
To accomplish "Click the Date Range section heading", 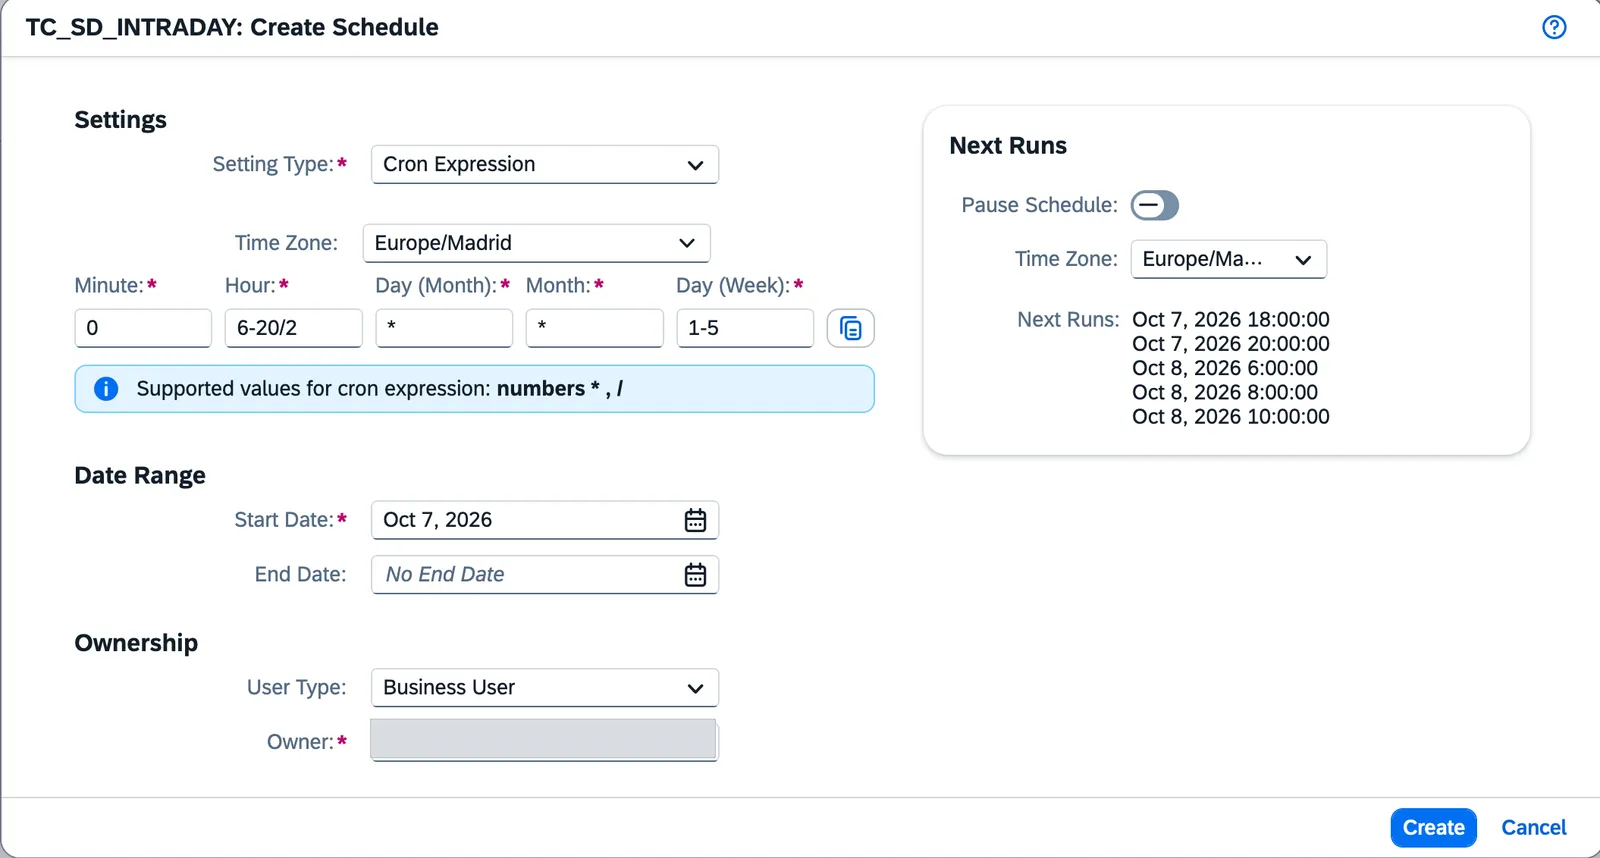I will coord(140,476).
